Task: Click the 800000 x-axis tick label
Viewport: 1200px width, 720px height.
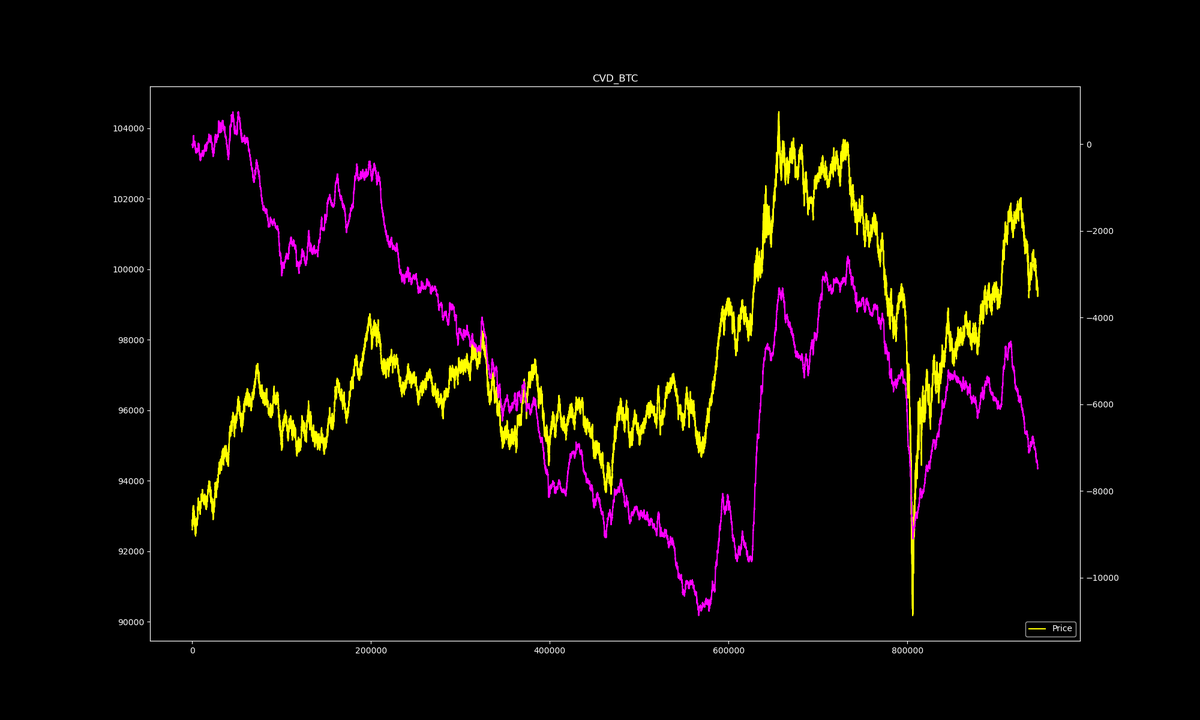Action: coord(907,651)
